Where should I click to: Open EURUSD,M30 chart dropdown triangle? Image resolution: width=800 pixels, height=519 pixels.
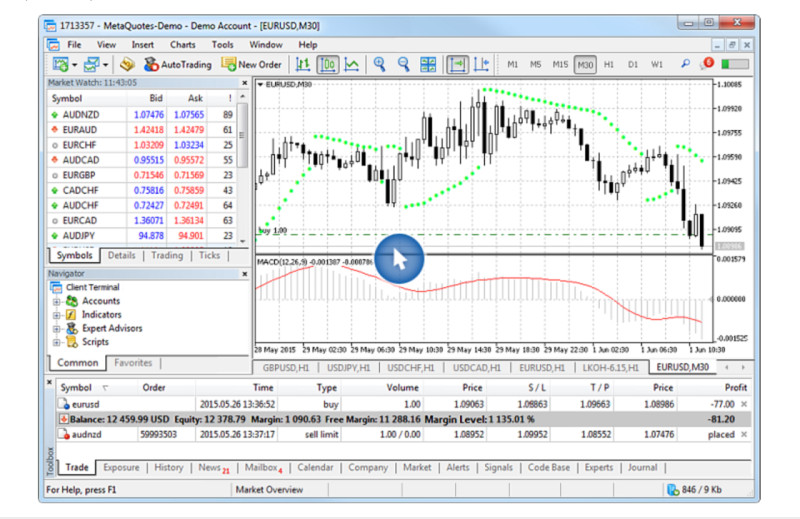point(260,84)
